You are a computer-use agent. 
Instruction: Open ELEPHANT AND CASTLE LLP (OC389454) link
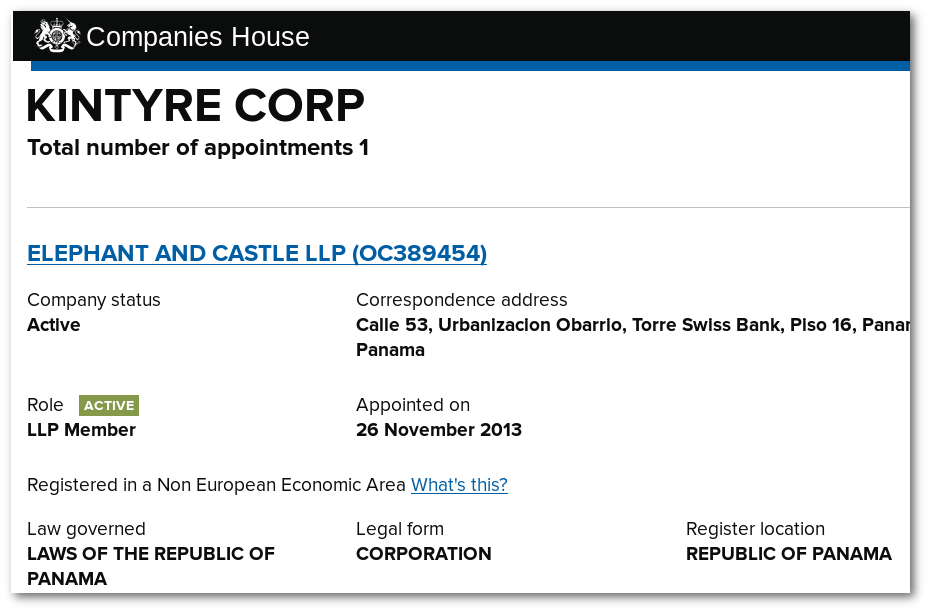[x=257, y=253]
